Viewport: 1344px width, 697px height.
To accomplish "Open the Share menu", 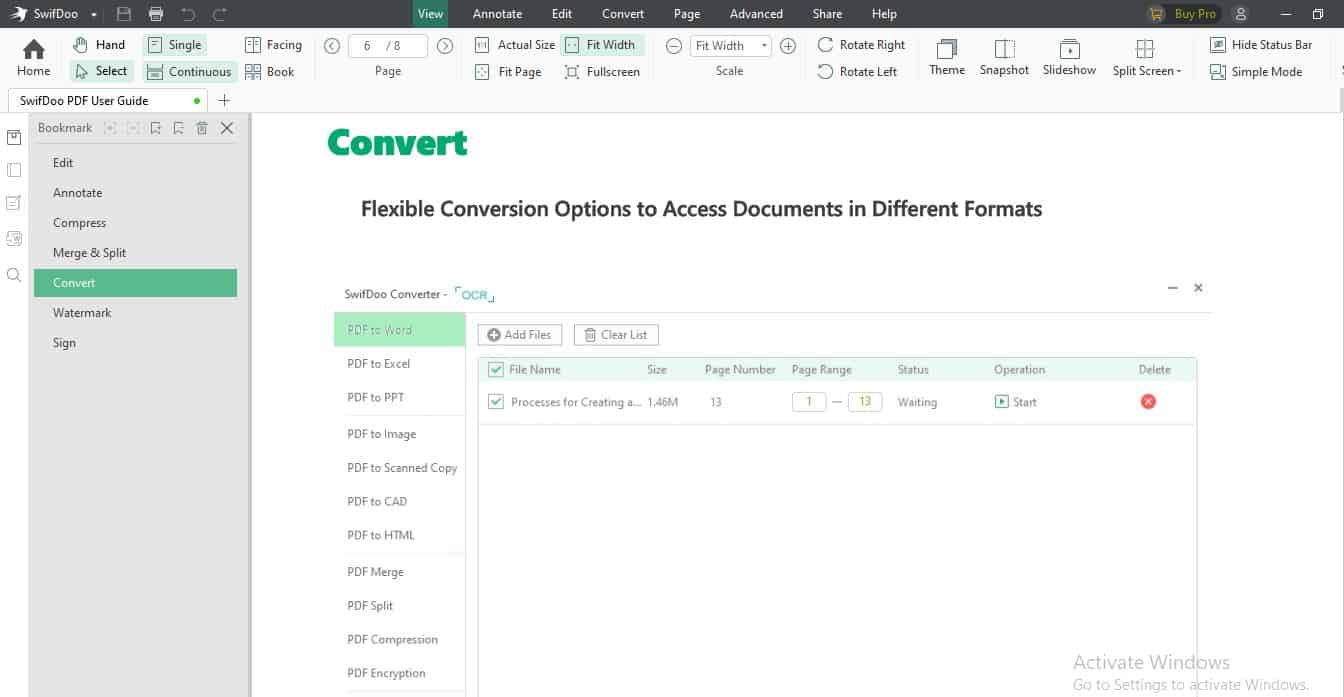I will [x=827, y=14].
